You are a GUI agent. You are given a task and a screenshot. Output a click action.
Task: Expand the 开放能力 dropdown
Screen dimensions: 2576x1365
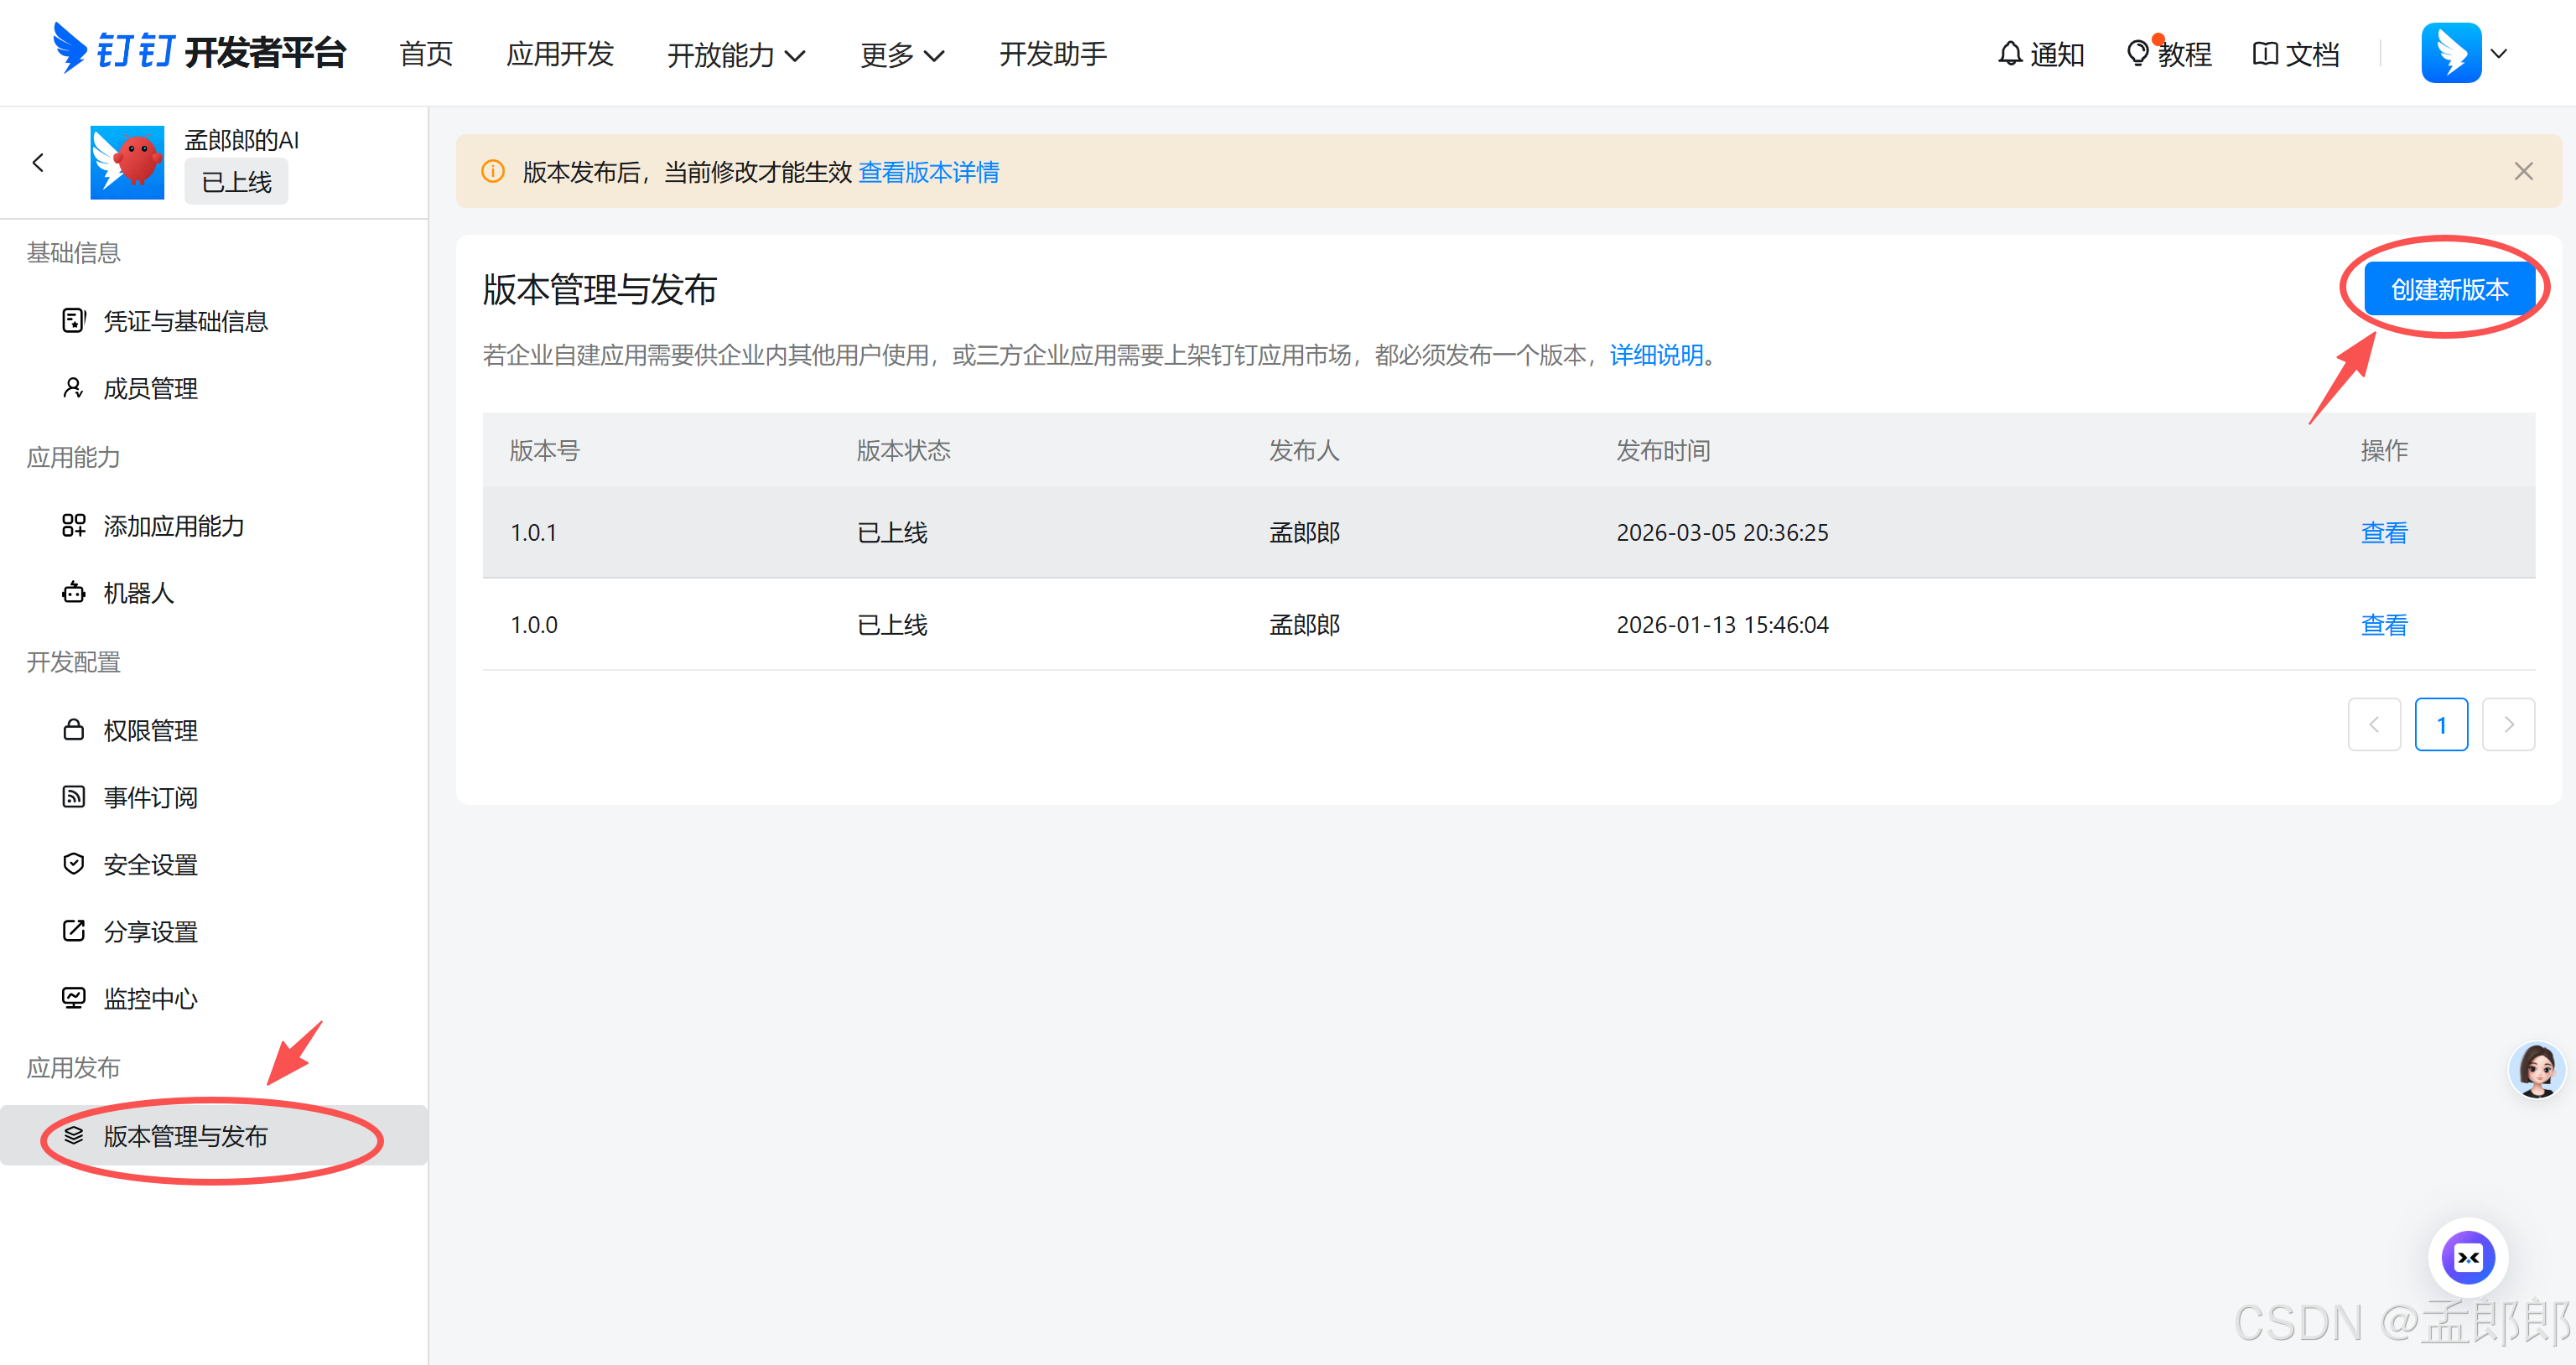click(736, 55)
